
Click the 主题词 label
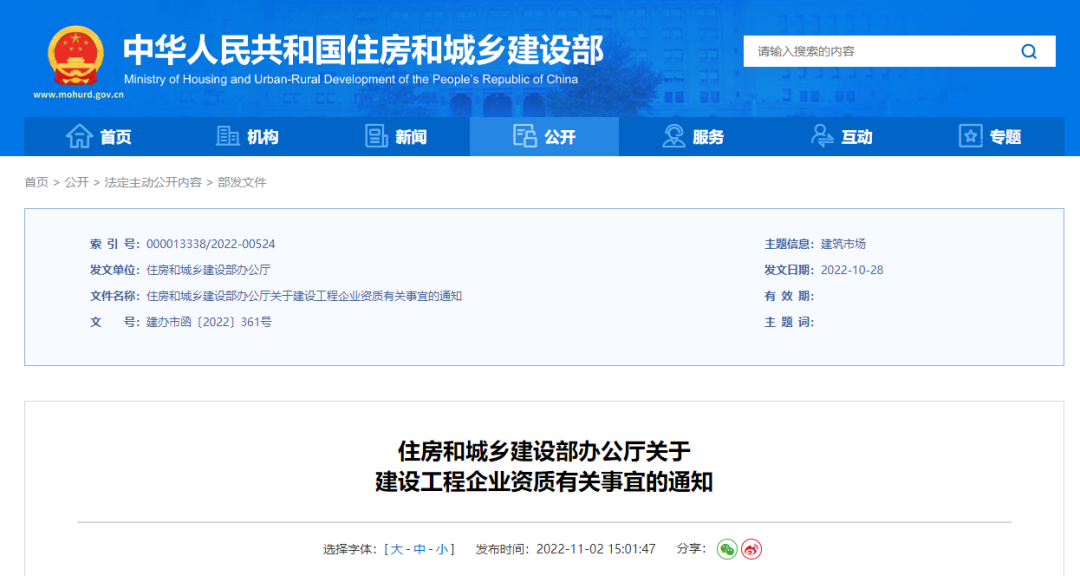789,322
